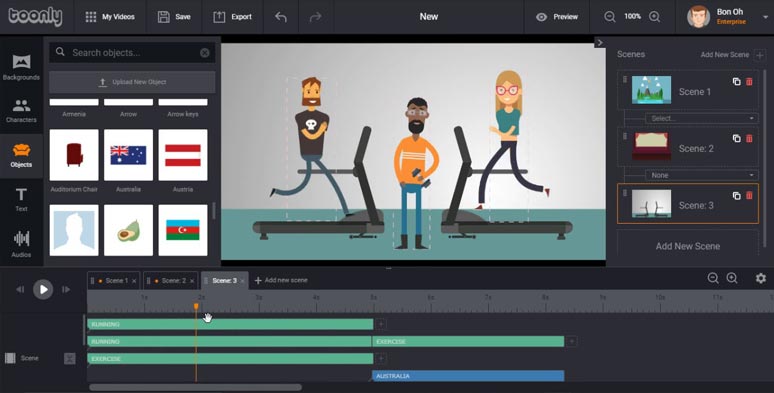This screenshot has width=774, height=393.
Task: Click the Upload New Object button
Action: 132,82
